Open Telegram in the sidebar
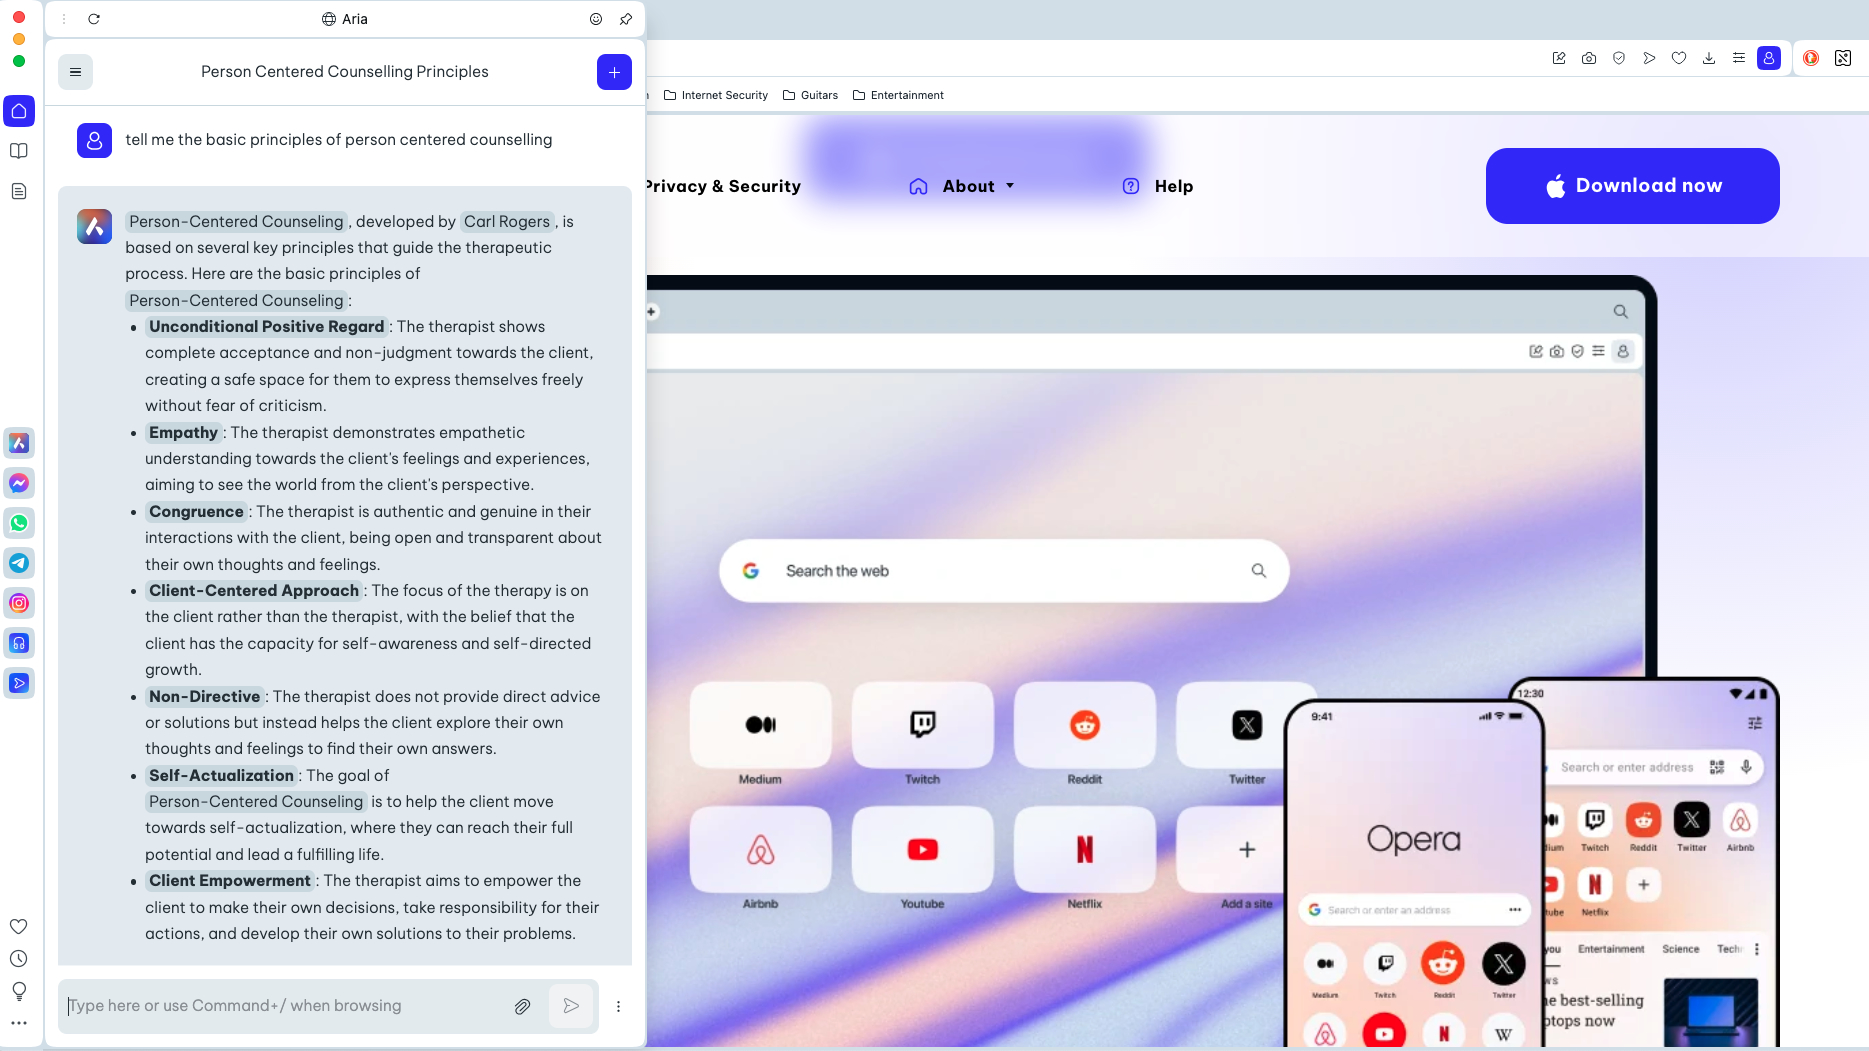Viewport: 1869px width, 1051px height. 19,563
